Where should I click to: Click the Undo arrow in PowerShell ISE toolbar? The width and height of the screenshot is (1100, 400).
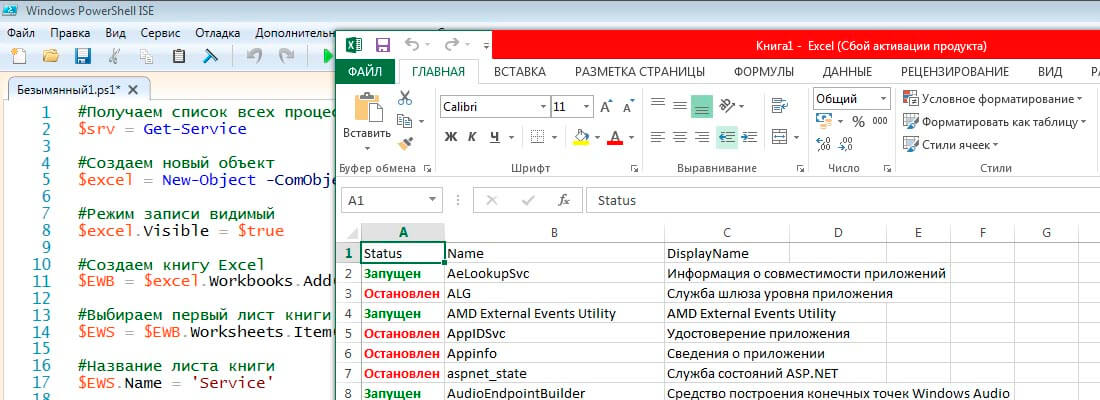click(x=254, y=57)
